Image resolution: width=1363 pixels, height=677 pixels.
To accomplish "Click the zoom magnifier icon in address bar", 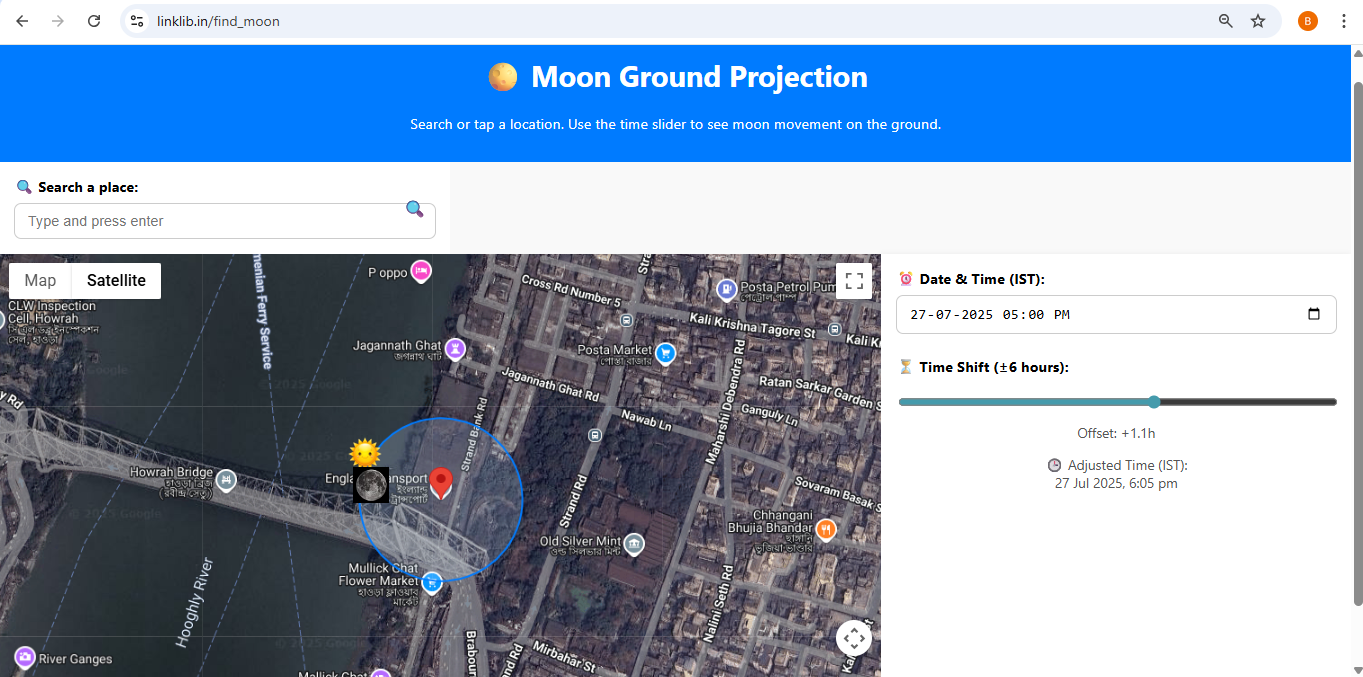I will point(1225,21).
